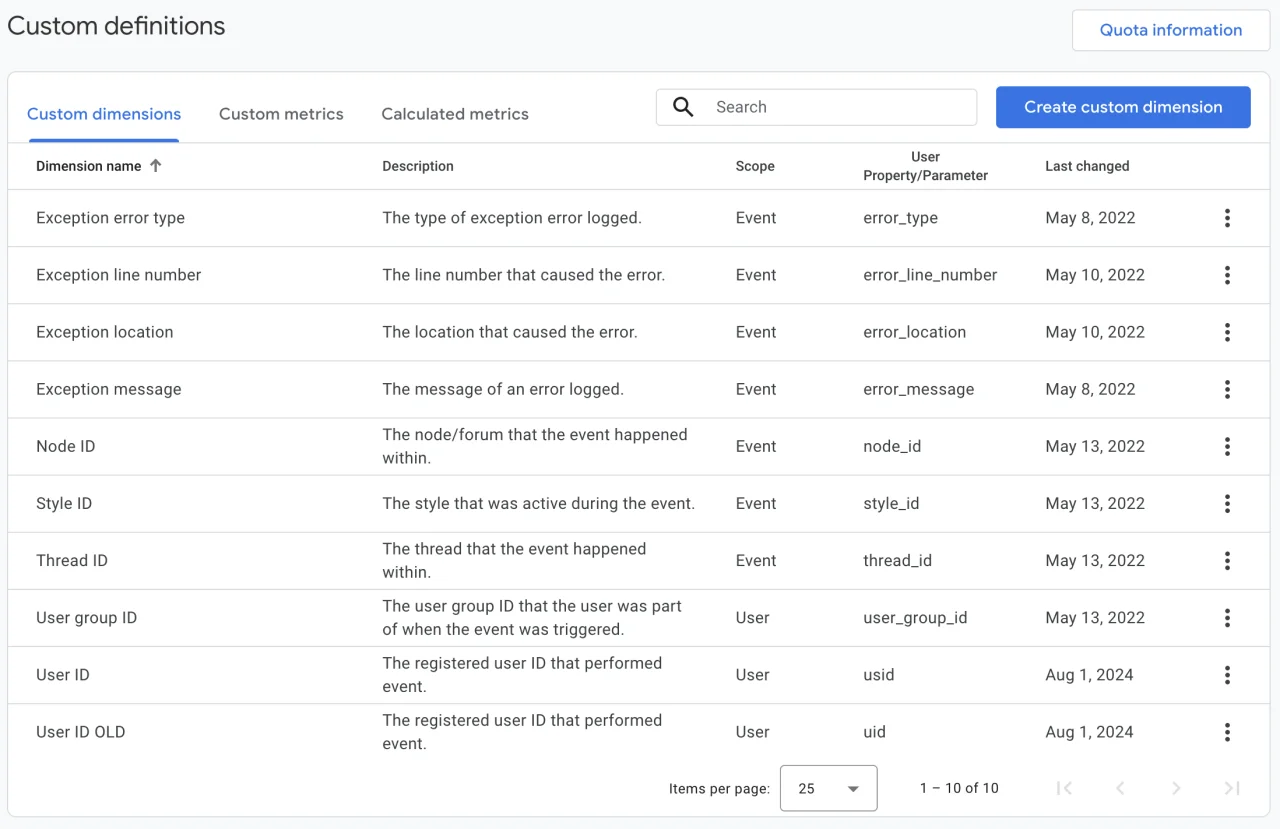Click the node_id parameter cell

892,446
